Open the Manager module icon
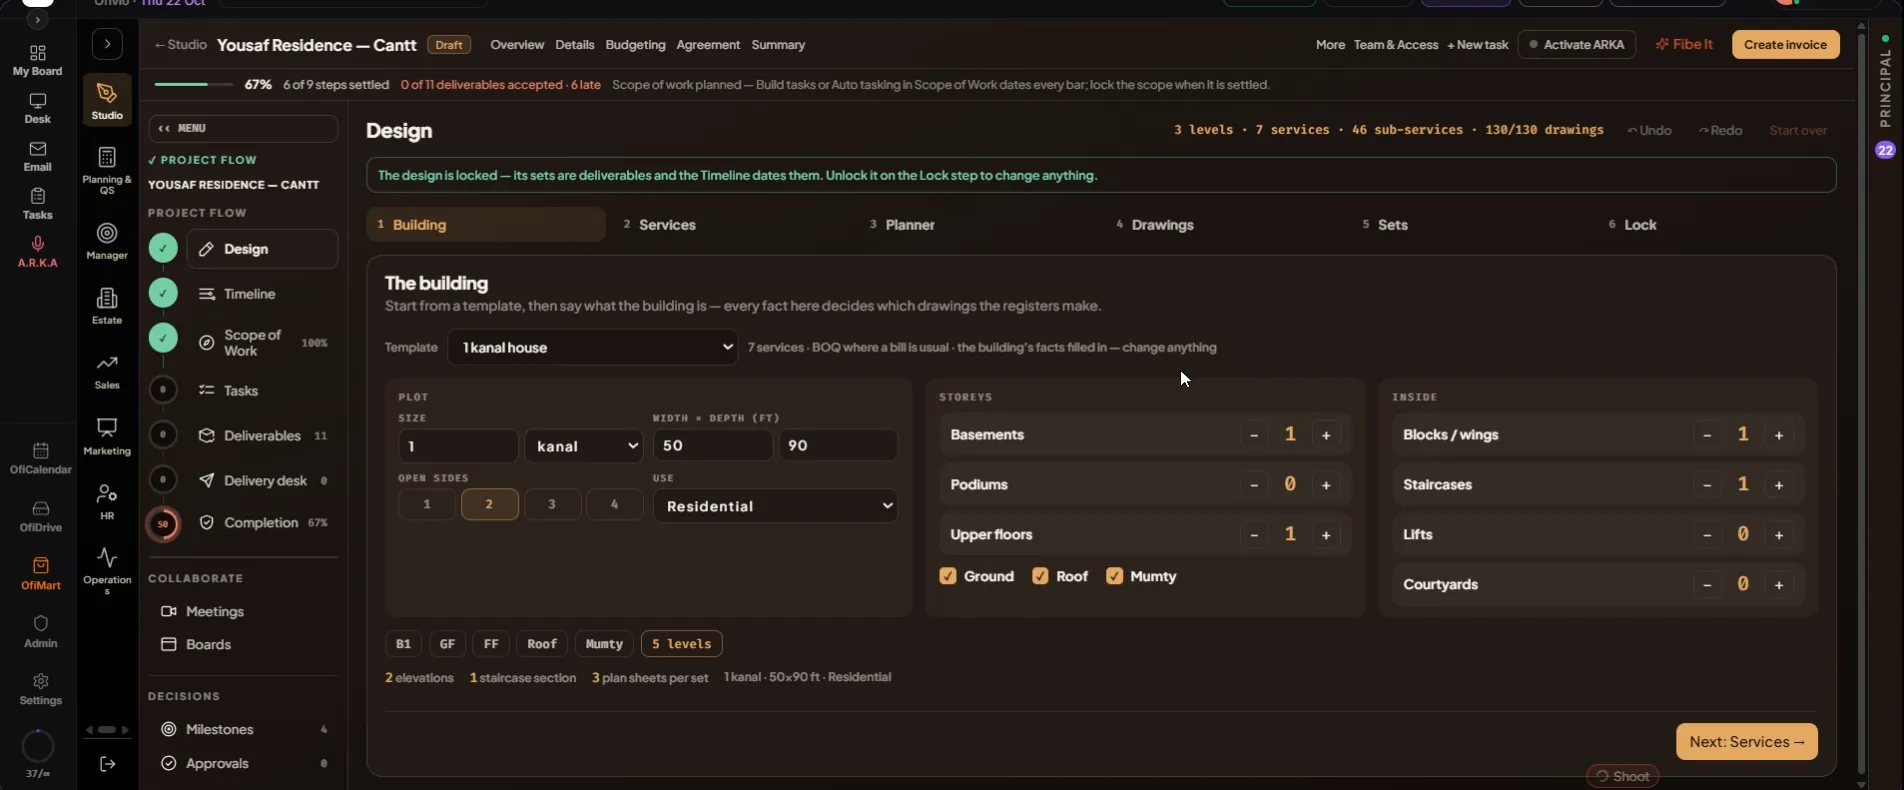The width and height of the screenshot is (1904, 790). [107, 241]
